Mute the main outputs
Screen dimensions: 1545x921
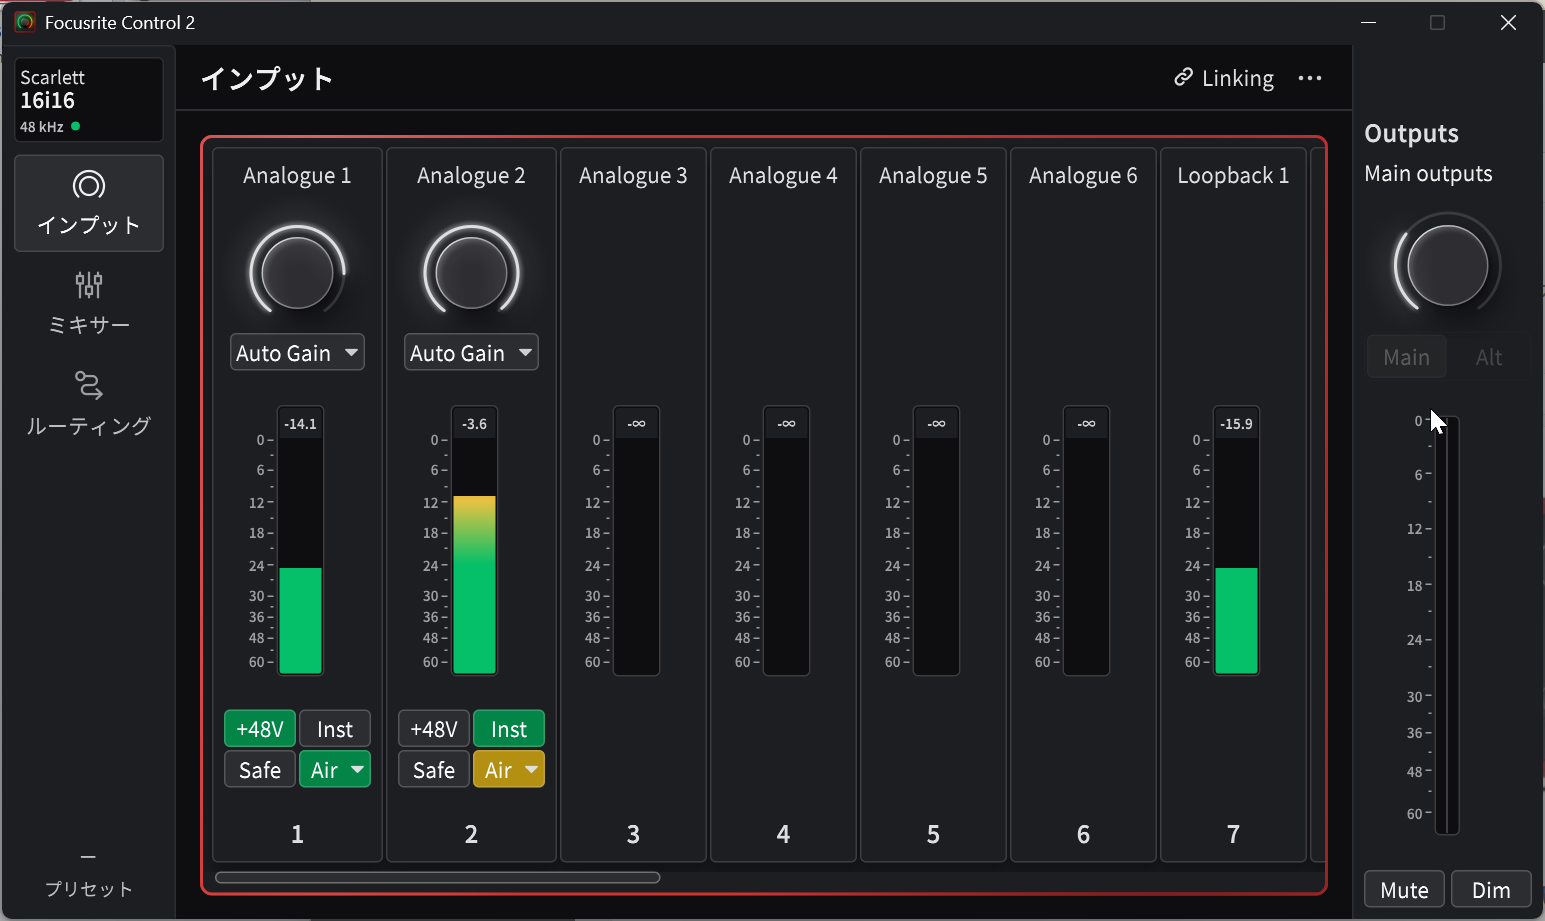[x=1404, y=890]
